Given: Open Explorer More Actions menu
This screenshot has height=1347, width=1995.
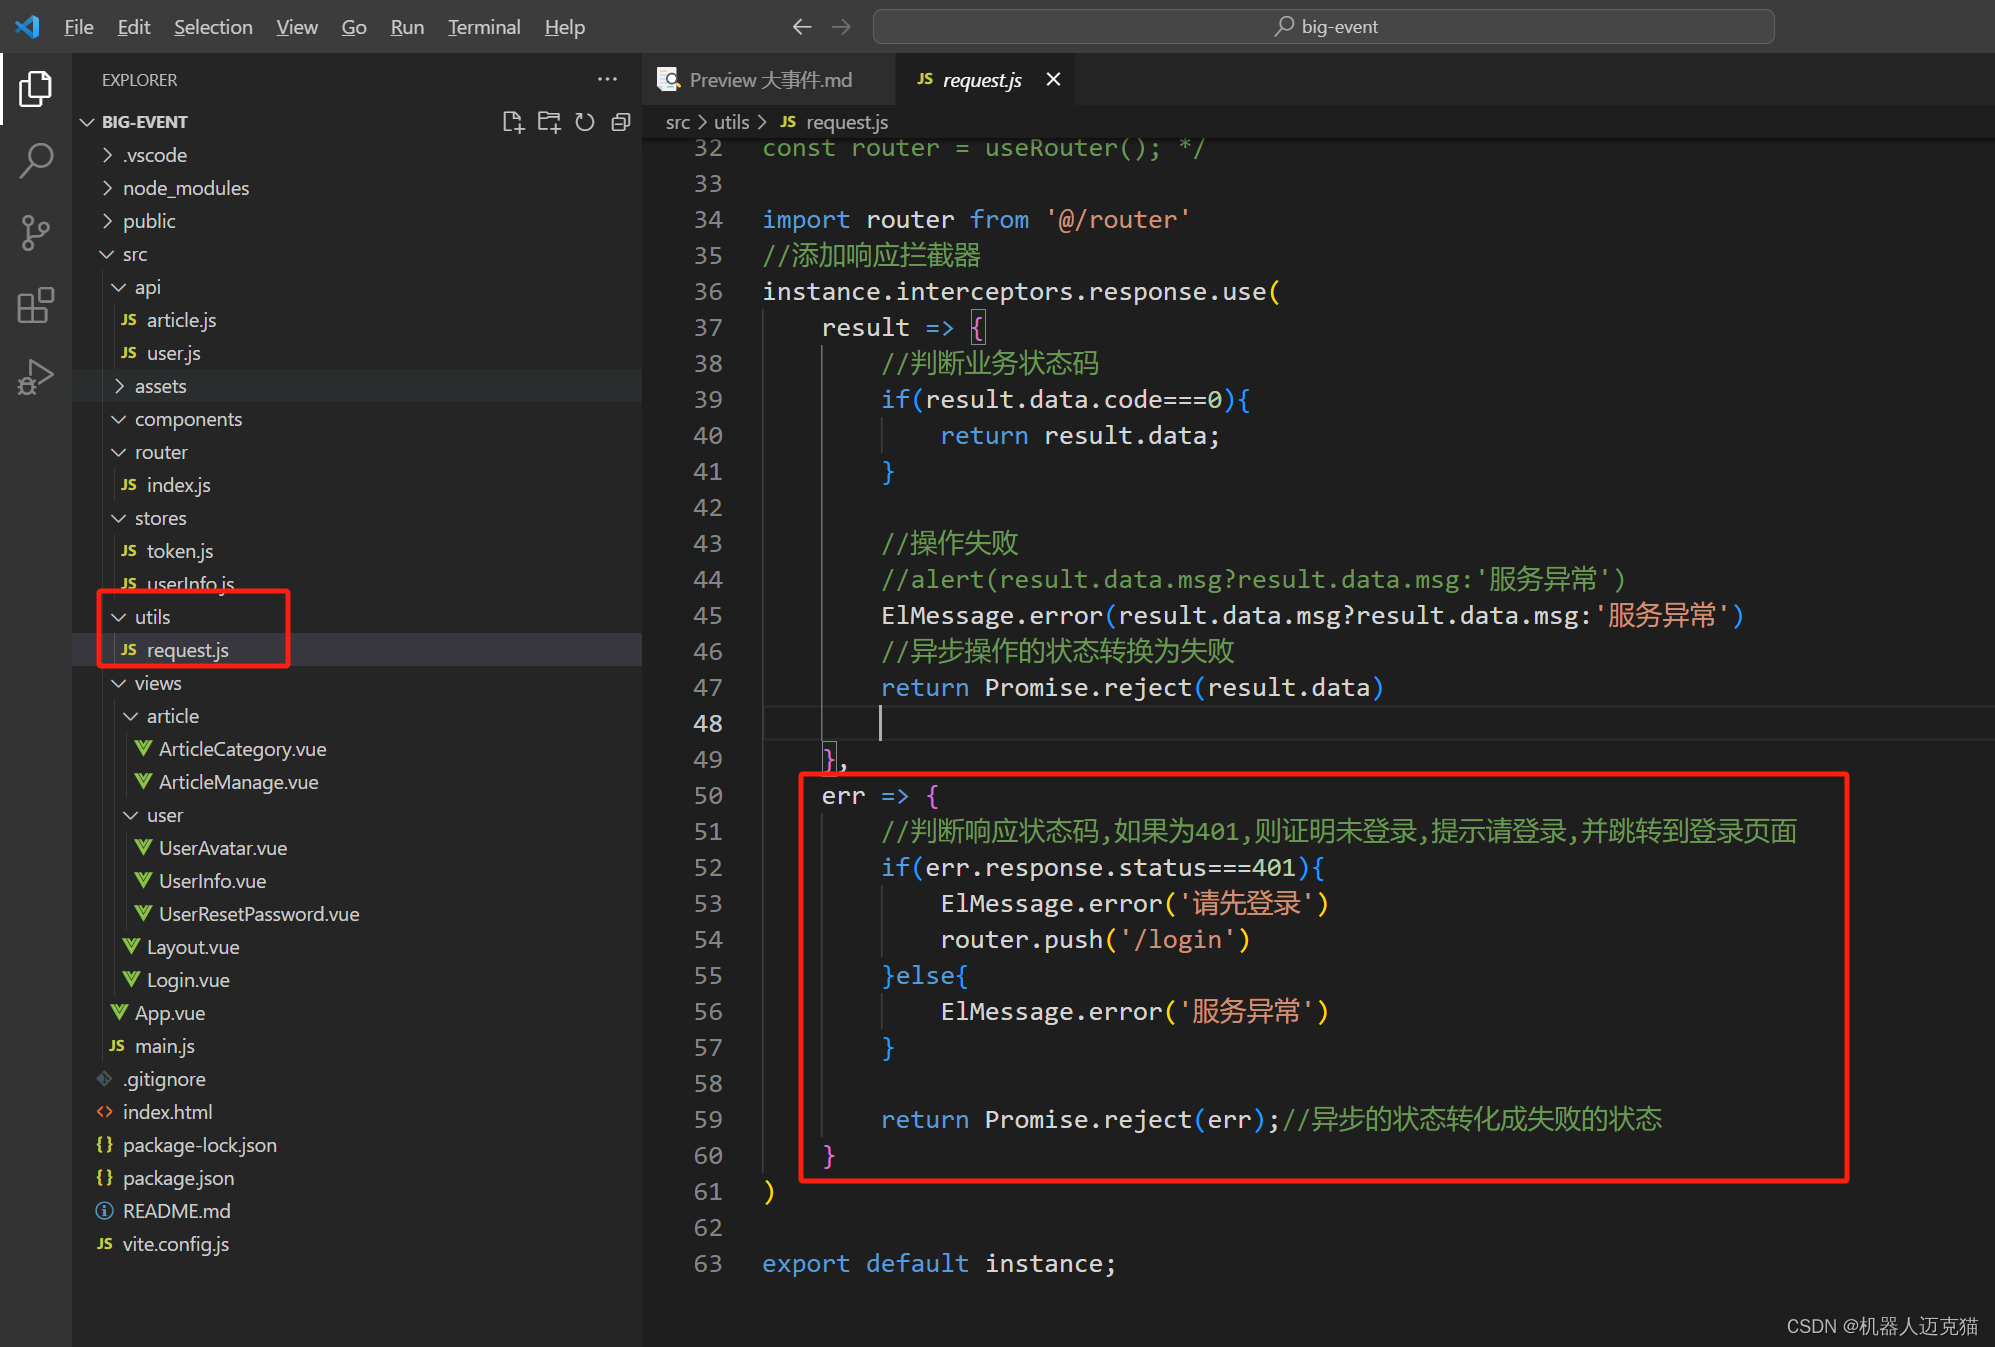Looking at the screenshot, I should (x=607, y=79).
